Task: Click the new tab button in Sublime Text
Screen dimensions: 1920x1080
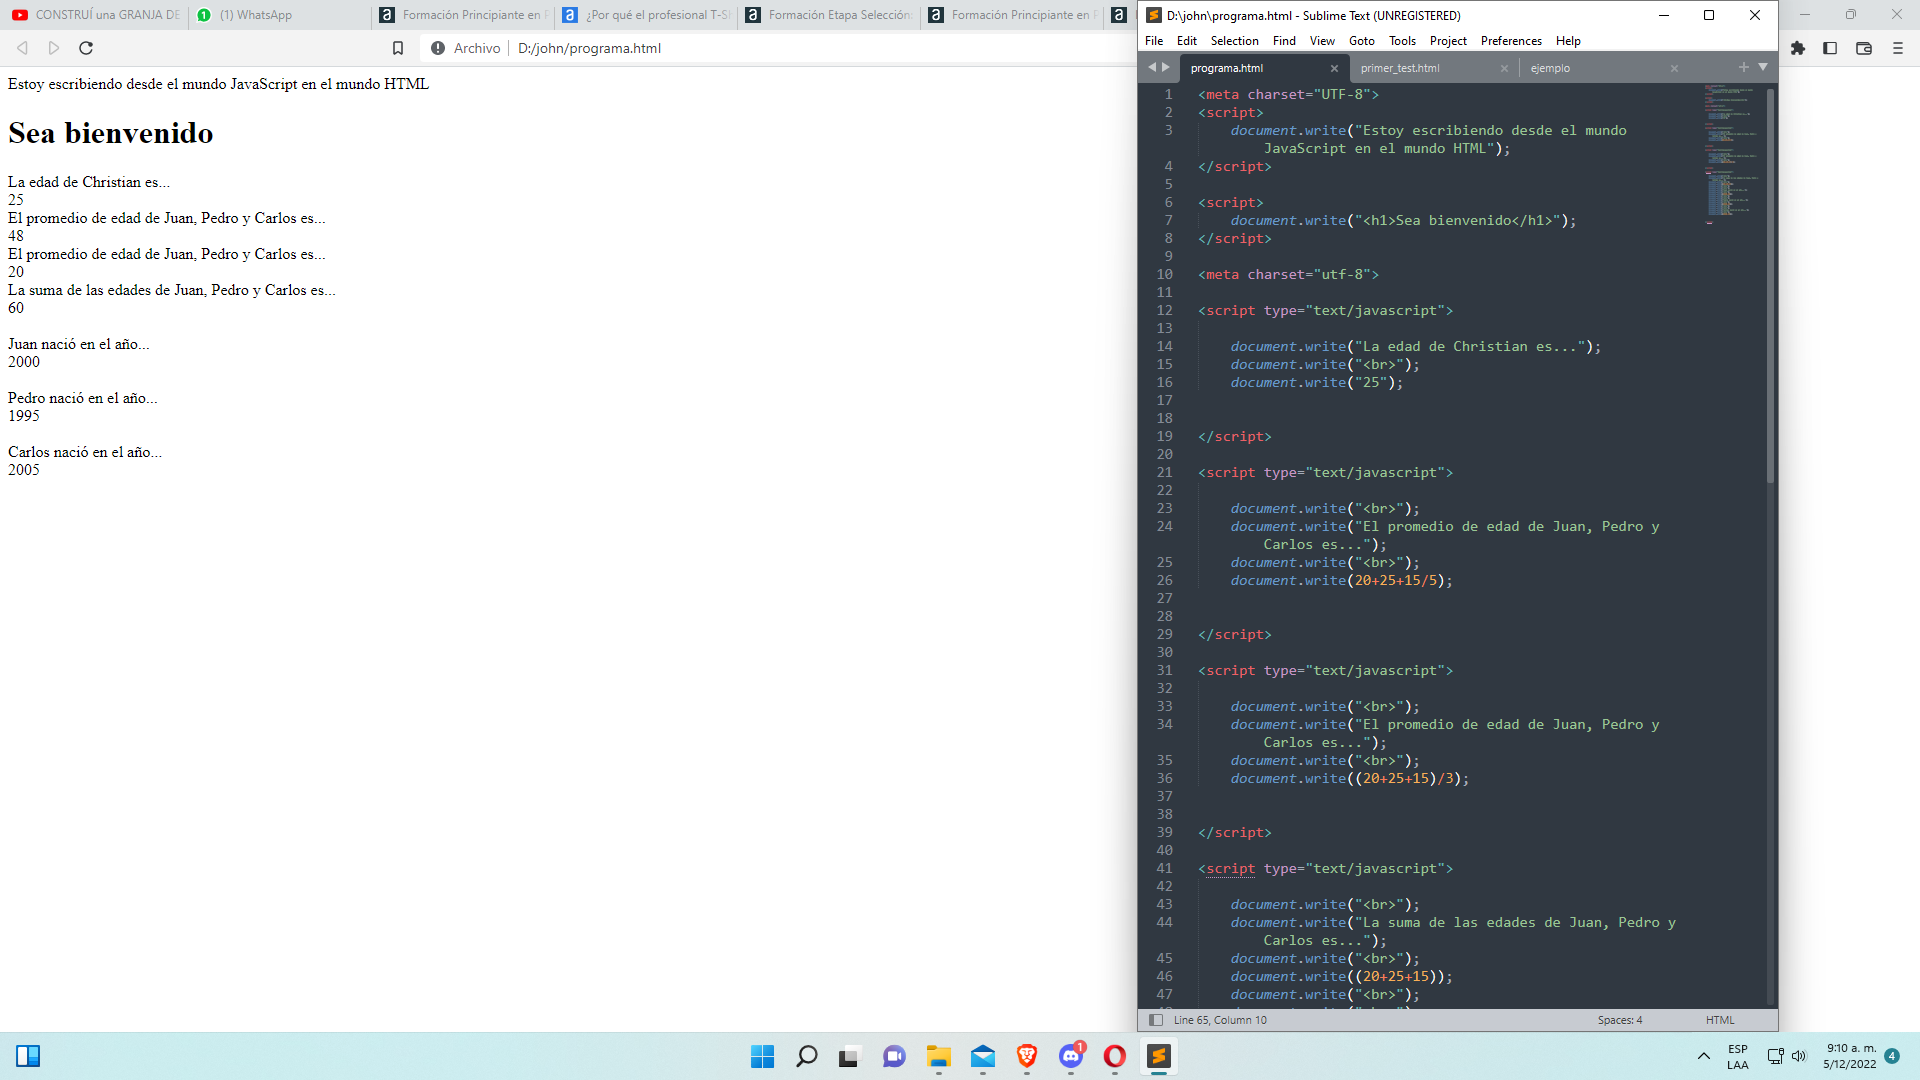Action: click(1743, 67)
